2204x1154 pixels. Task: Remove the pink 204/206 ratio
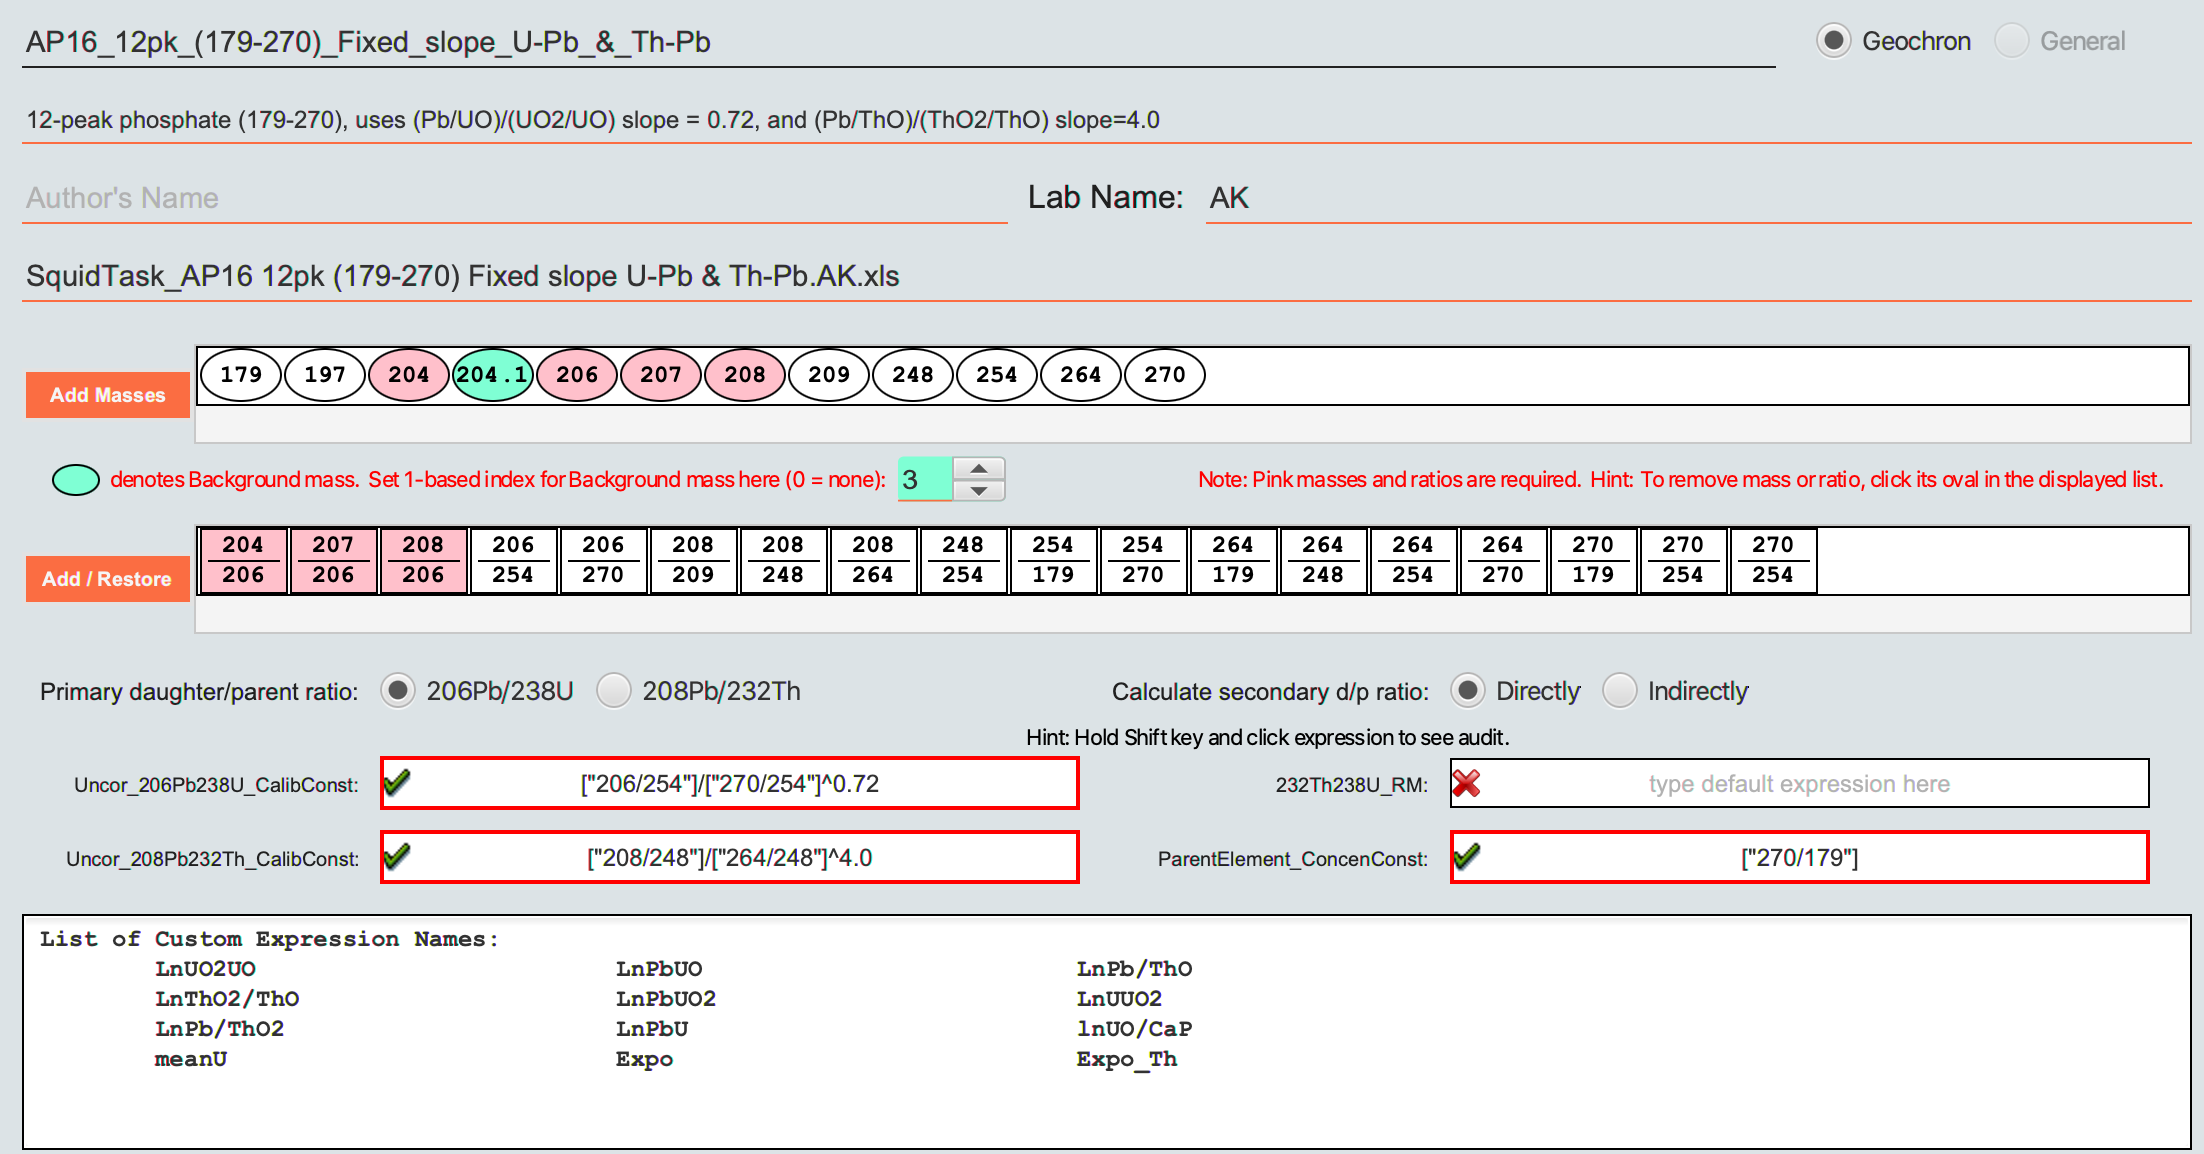tap(243, 560)
